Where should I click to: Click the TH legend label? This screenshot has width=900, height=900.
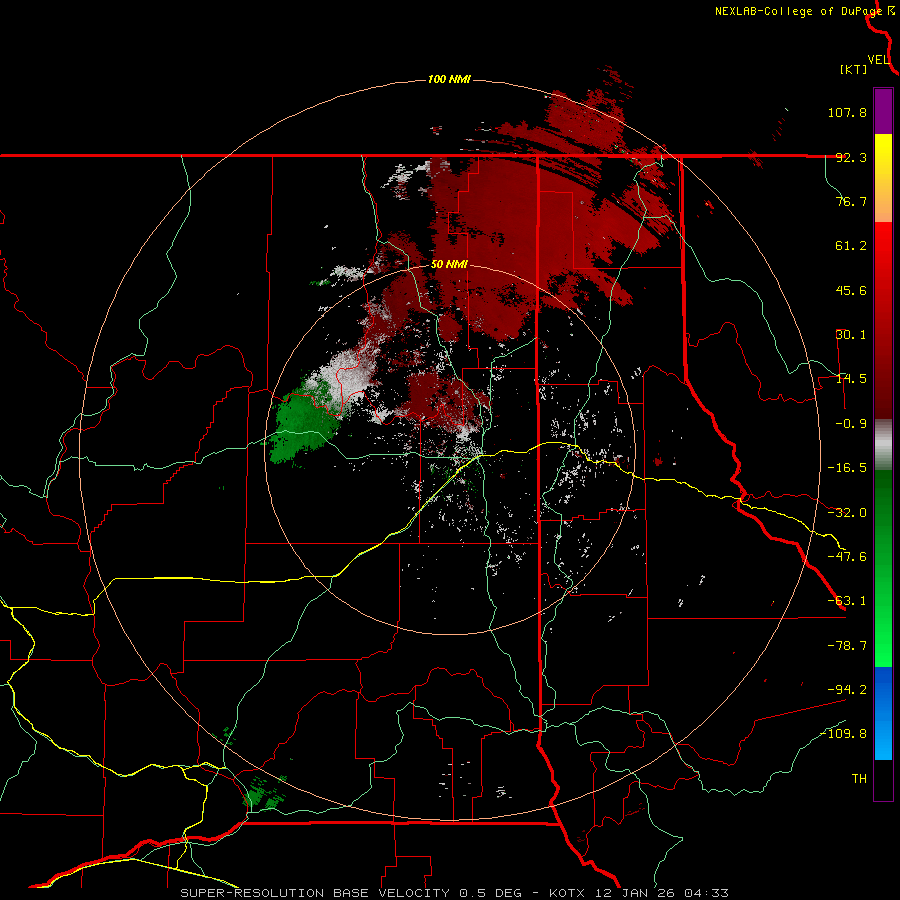[x=859, y=779]
